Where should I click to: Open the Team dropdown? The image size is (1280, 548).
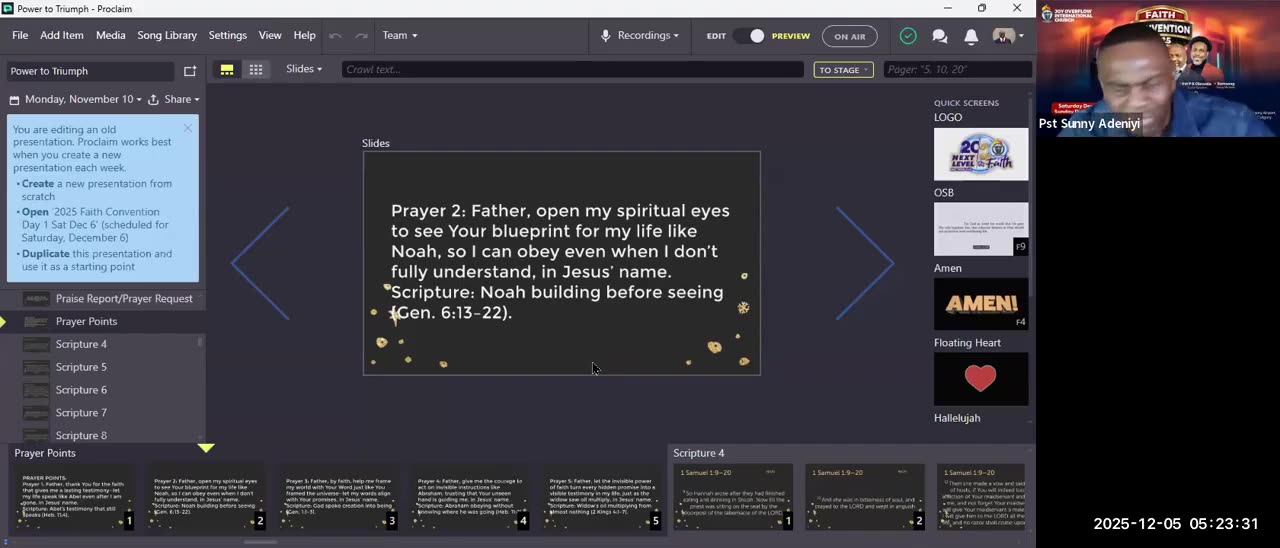pyautogui.click(x=400, y=35)
